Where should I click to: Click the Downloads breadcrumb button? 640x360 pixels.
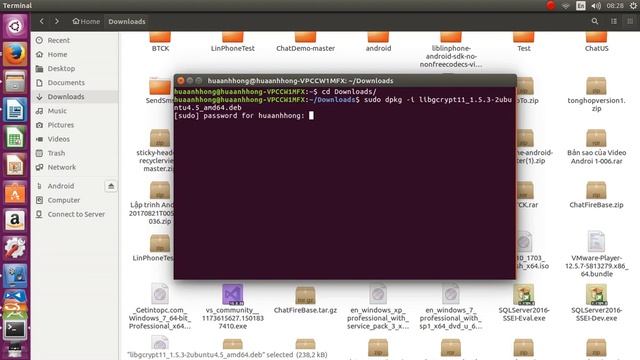127,21
